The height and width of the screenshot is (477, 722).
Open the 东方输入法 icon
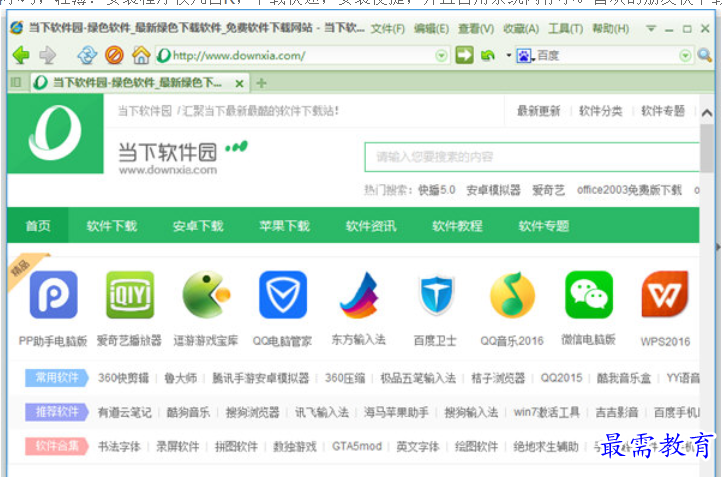pyautogui.click(x=359, y=295)
